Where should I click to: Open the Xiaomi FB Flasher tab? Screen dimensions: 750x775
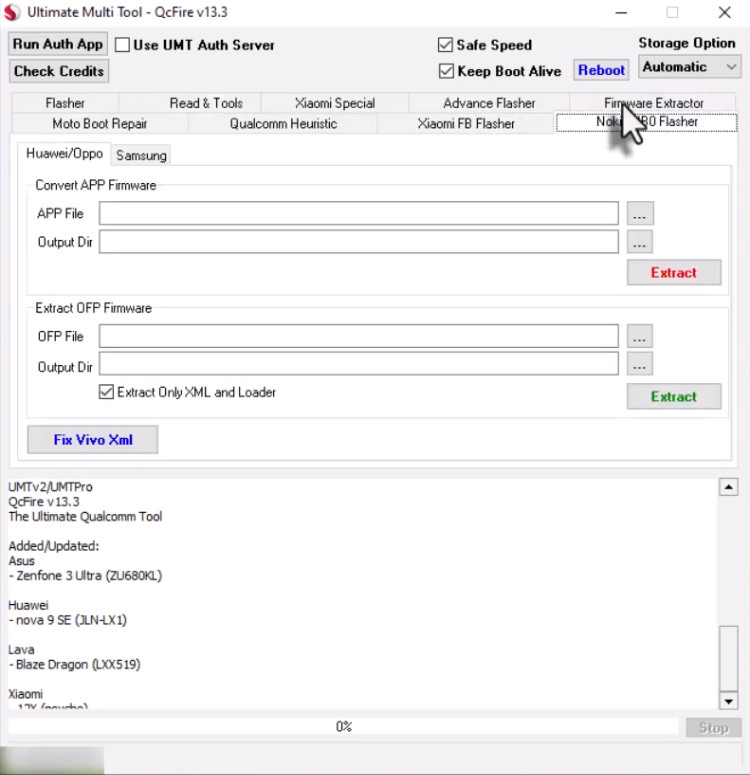pos(466,124)
